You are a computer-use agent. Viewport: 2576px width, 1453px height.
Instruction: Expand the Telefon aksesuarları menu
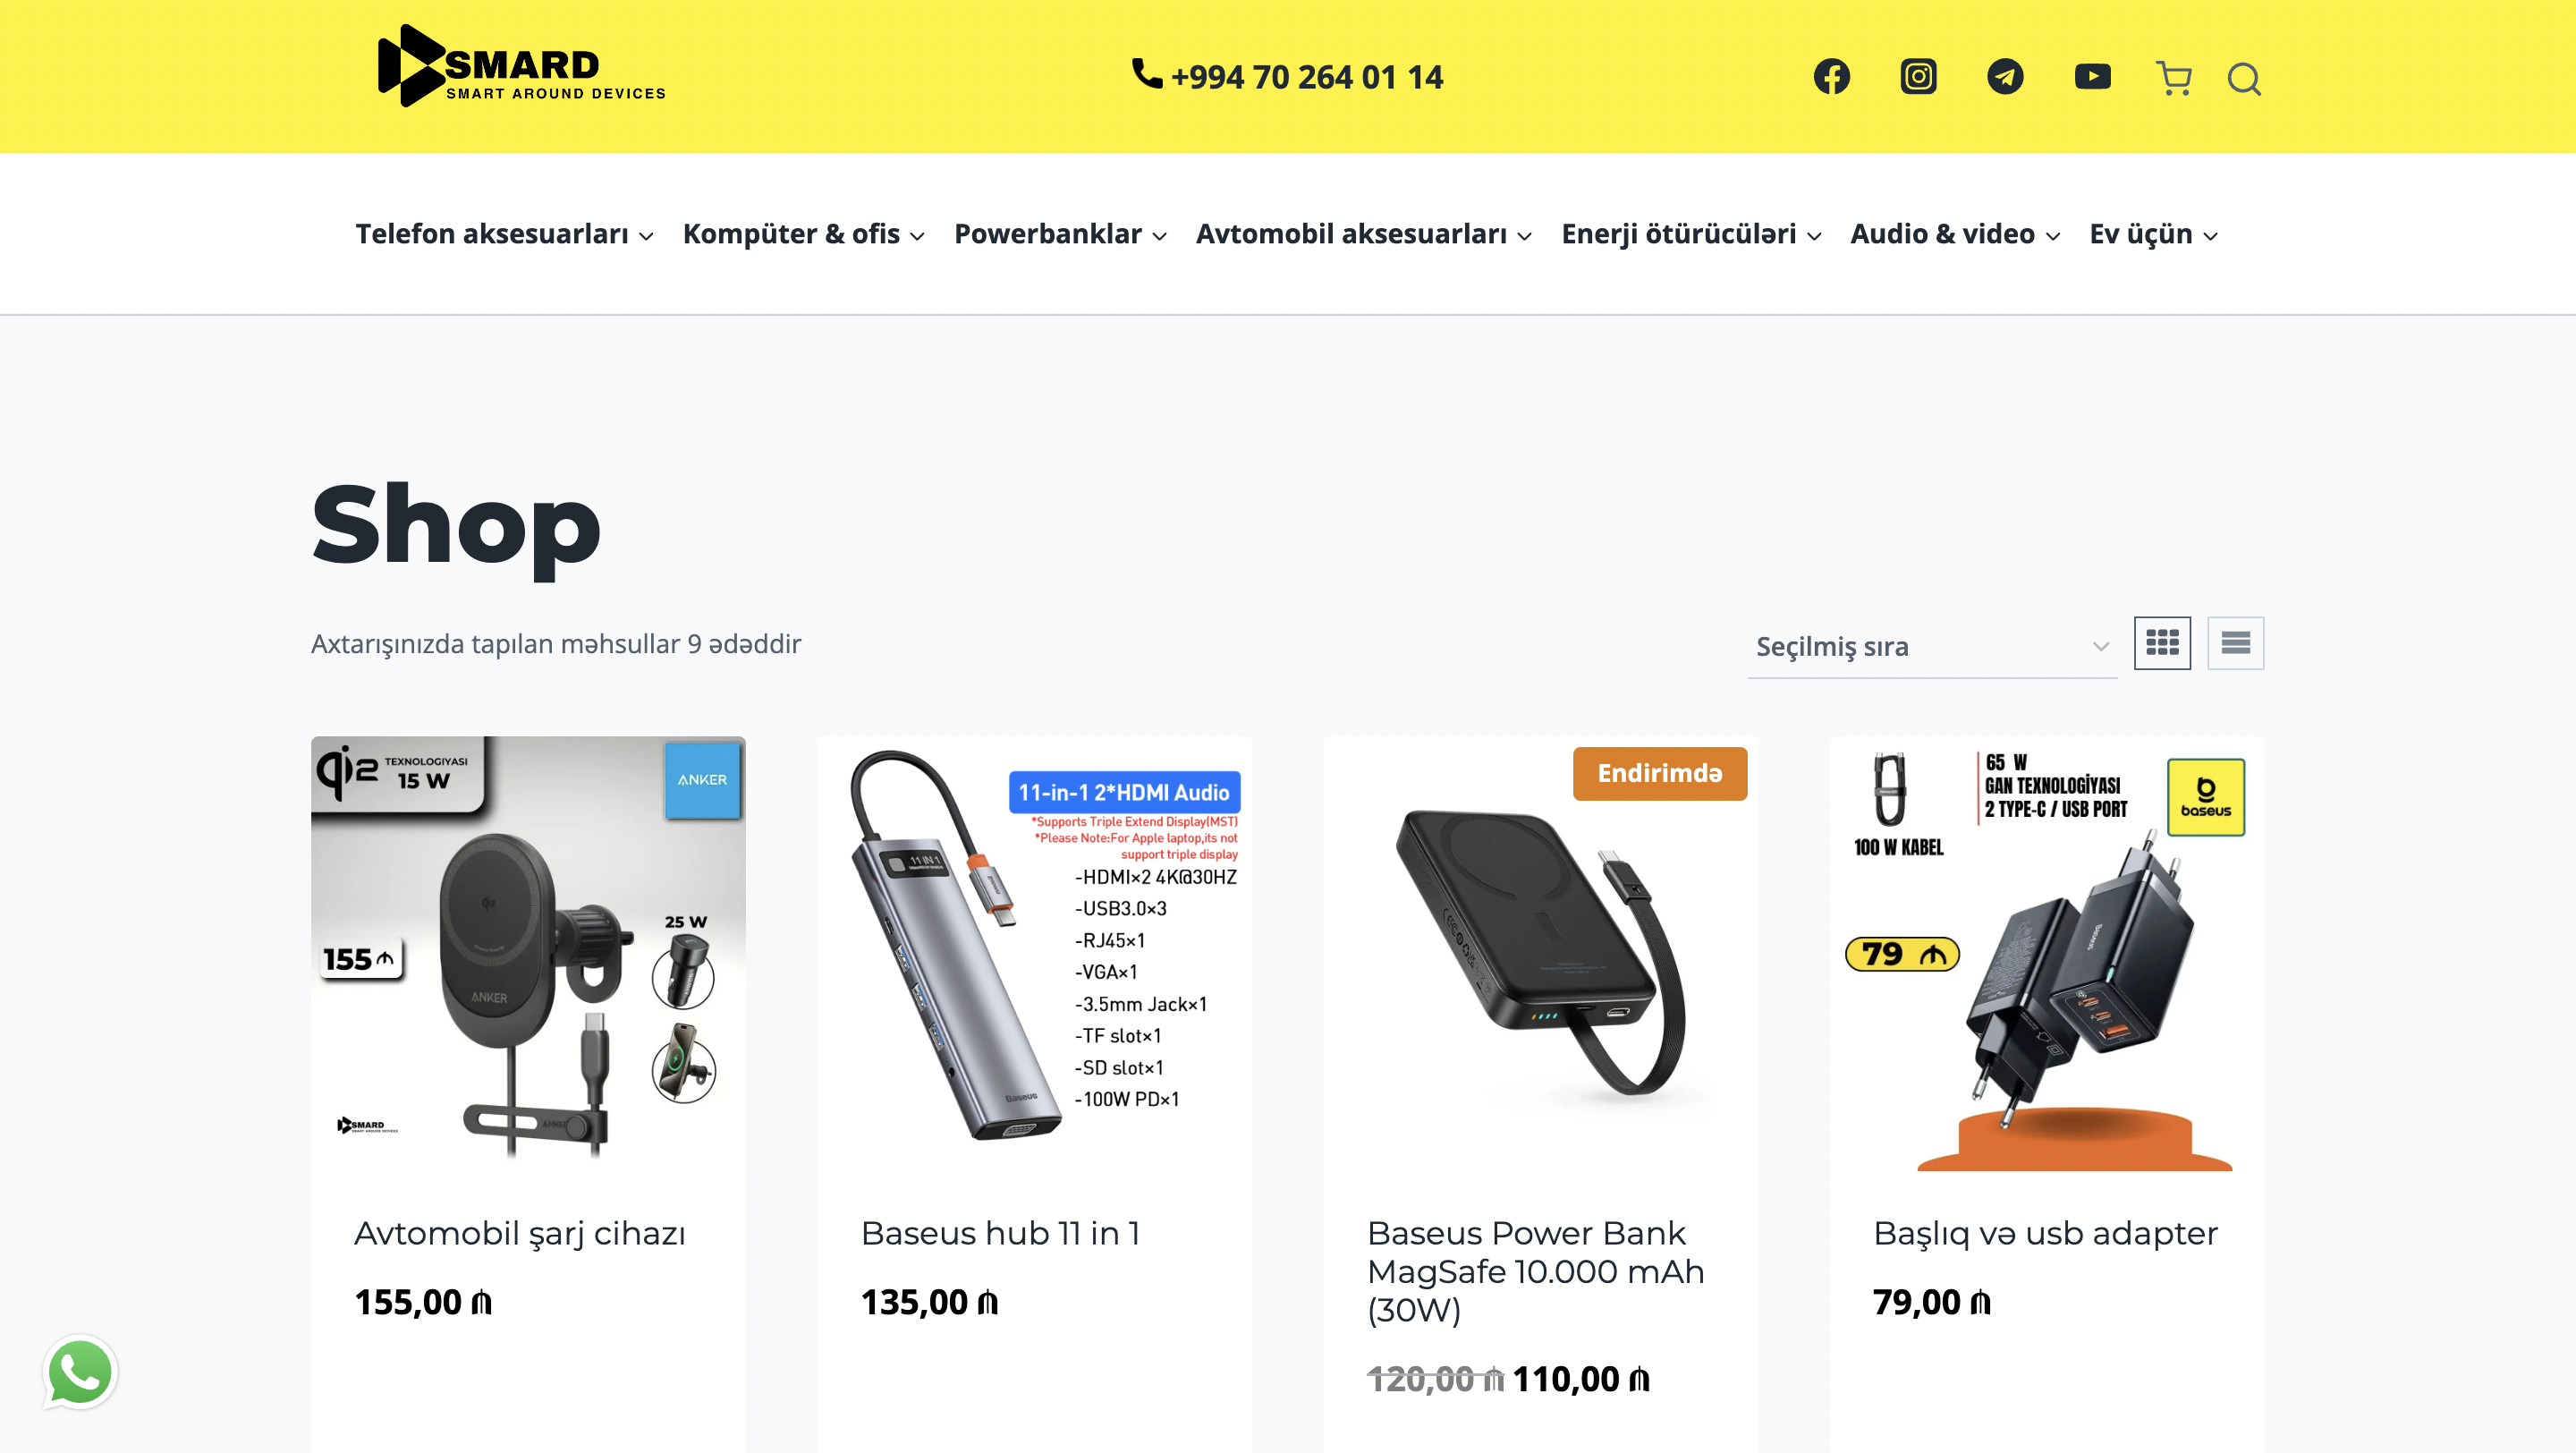tap(505, 234)
